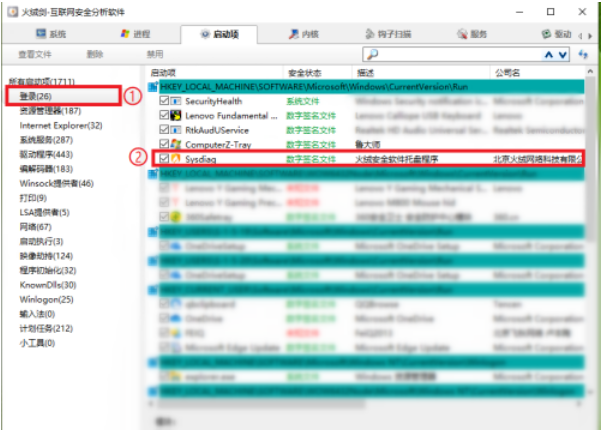Jump to next search result arrow
This screenshot has height=433, width=603.
[563, 55]
